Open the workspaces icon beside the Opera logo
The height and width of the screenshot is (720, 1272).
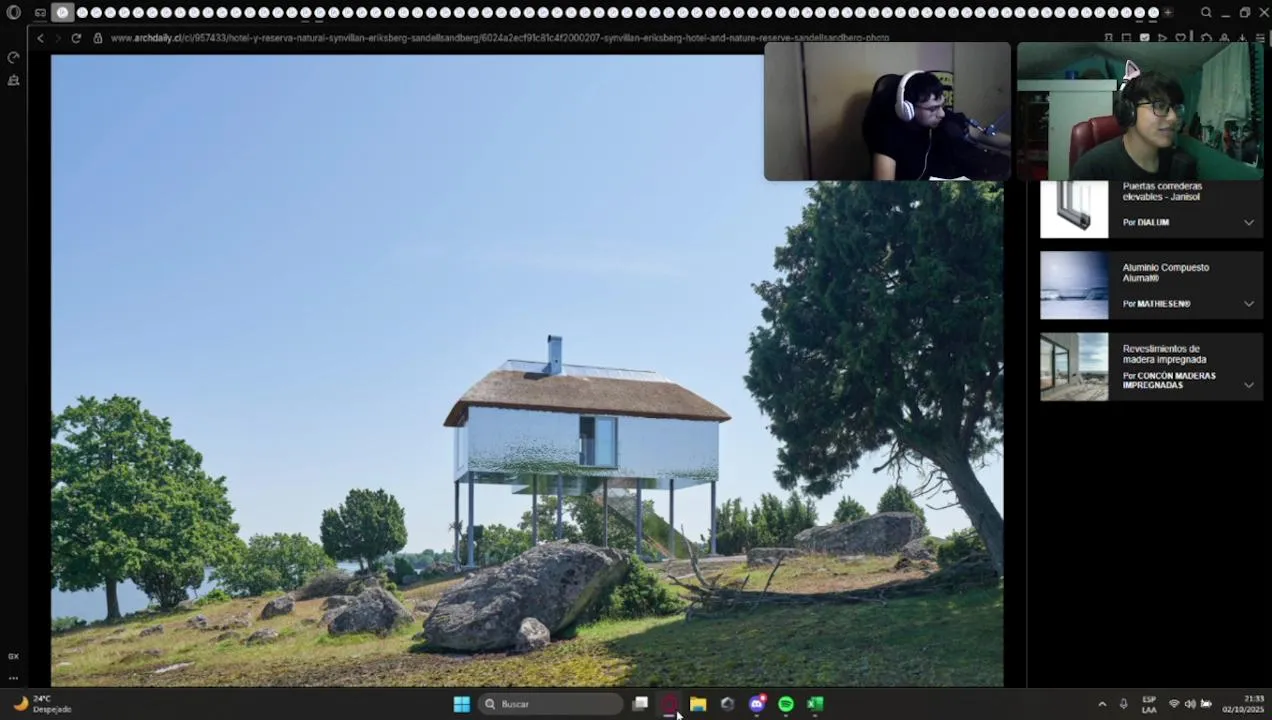point(40,13)
